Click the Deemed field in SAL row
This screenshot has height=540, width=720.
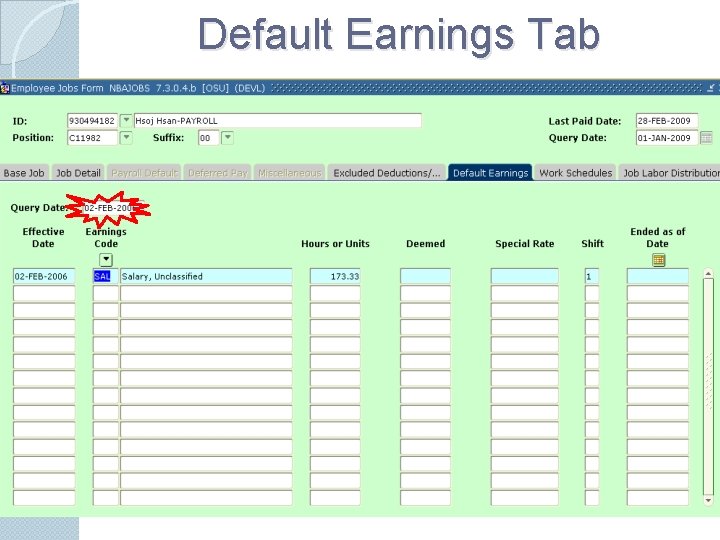(425, 276)
